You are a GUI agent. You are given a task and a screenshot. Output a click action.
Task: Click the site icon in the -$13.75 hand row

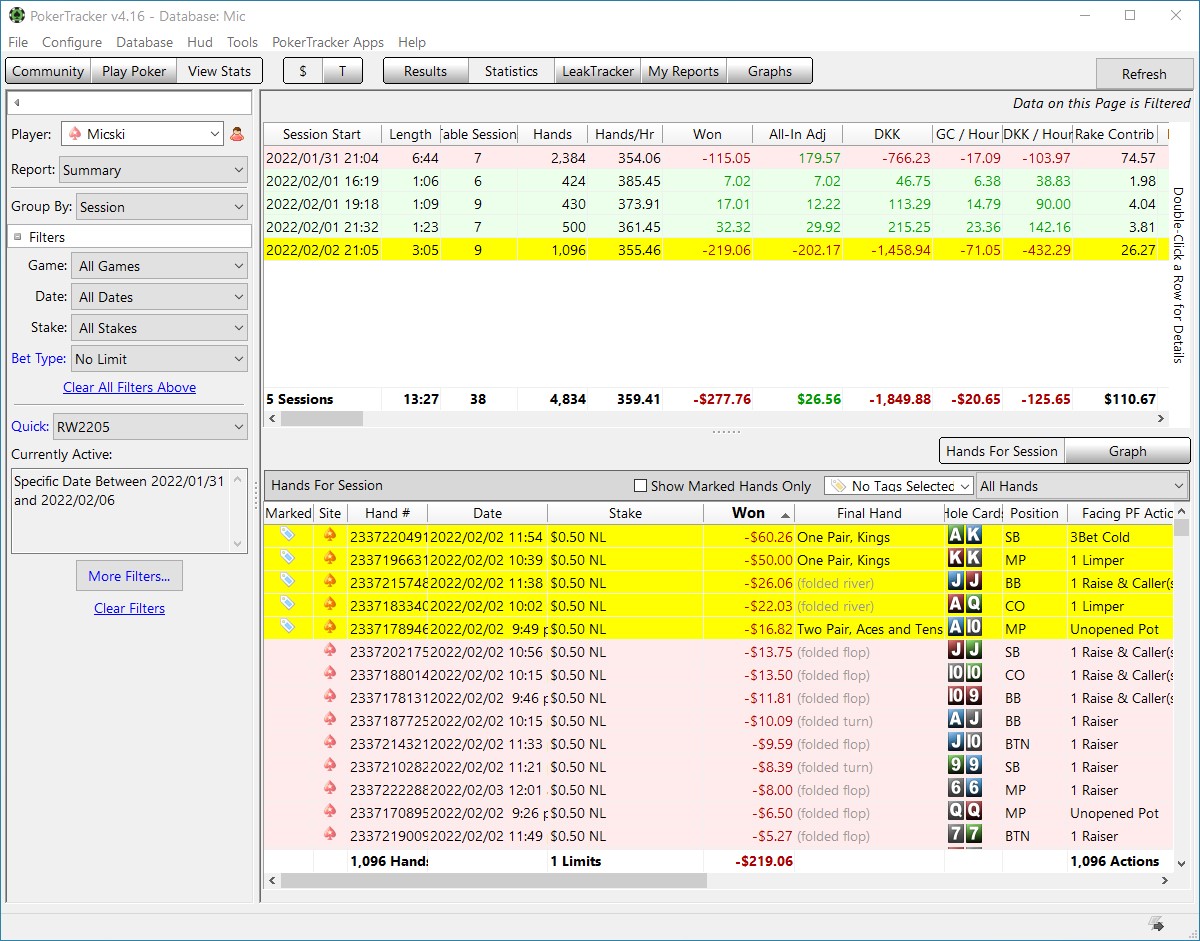pos(330,650)
